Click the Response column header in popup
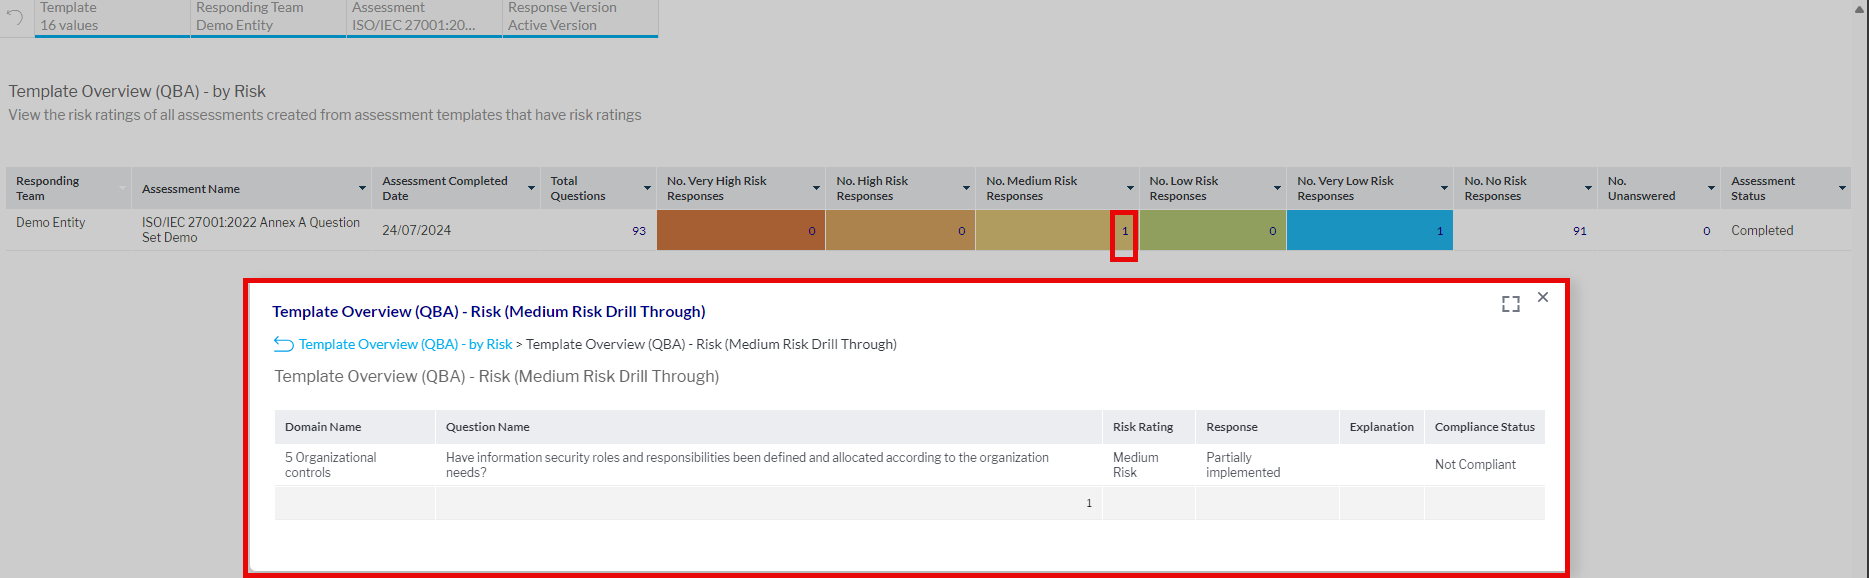1869x578 pixels. click(x=1267, y=427)
